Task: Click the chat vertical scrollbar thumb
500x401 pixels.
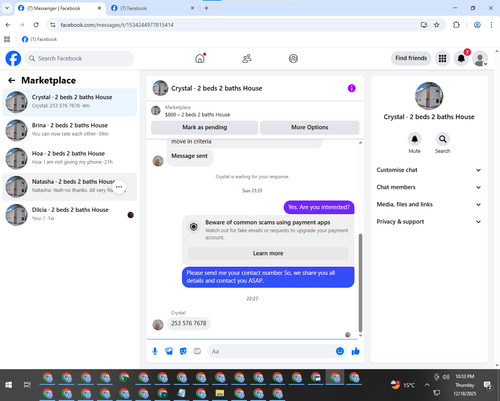Action: click(x=360, y=283)
